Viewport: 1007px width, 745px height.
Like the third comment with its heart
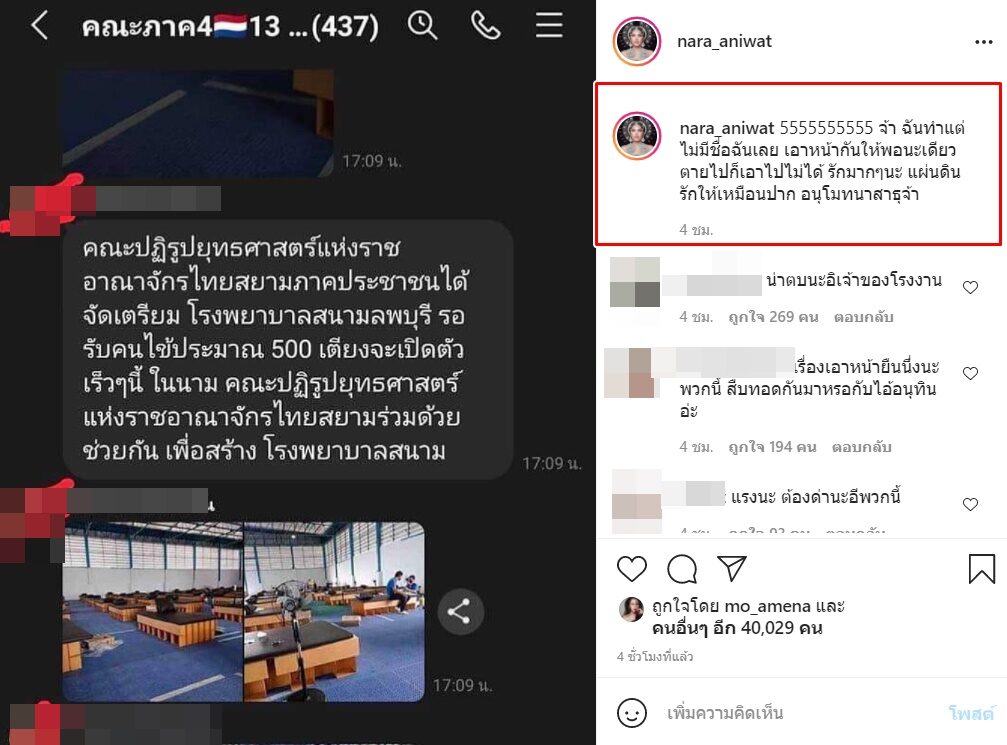pos(970,504)
